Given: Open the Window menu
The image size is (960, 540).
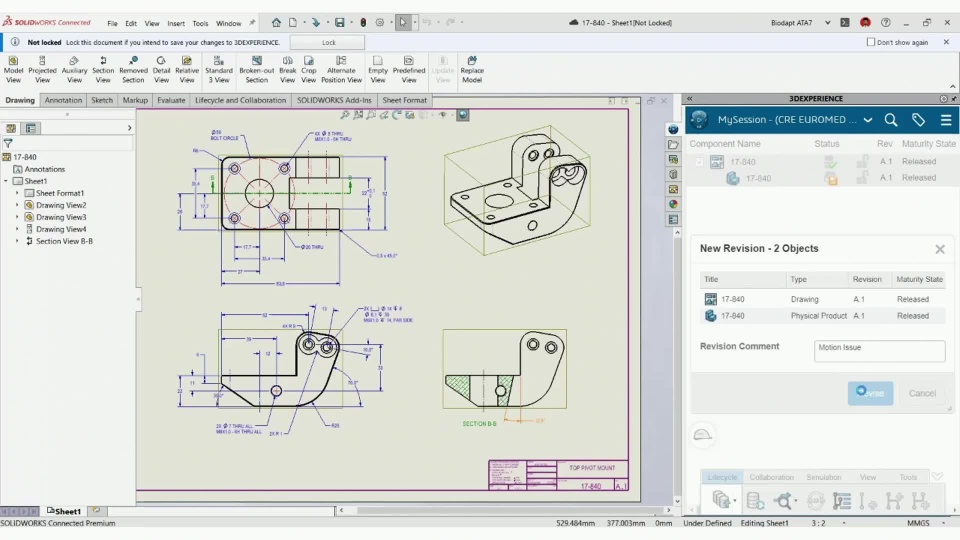Looking at the screenshot, I should pos(228,23).
